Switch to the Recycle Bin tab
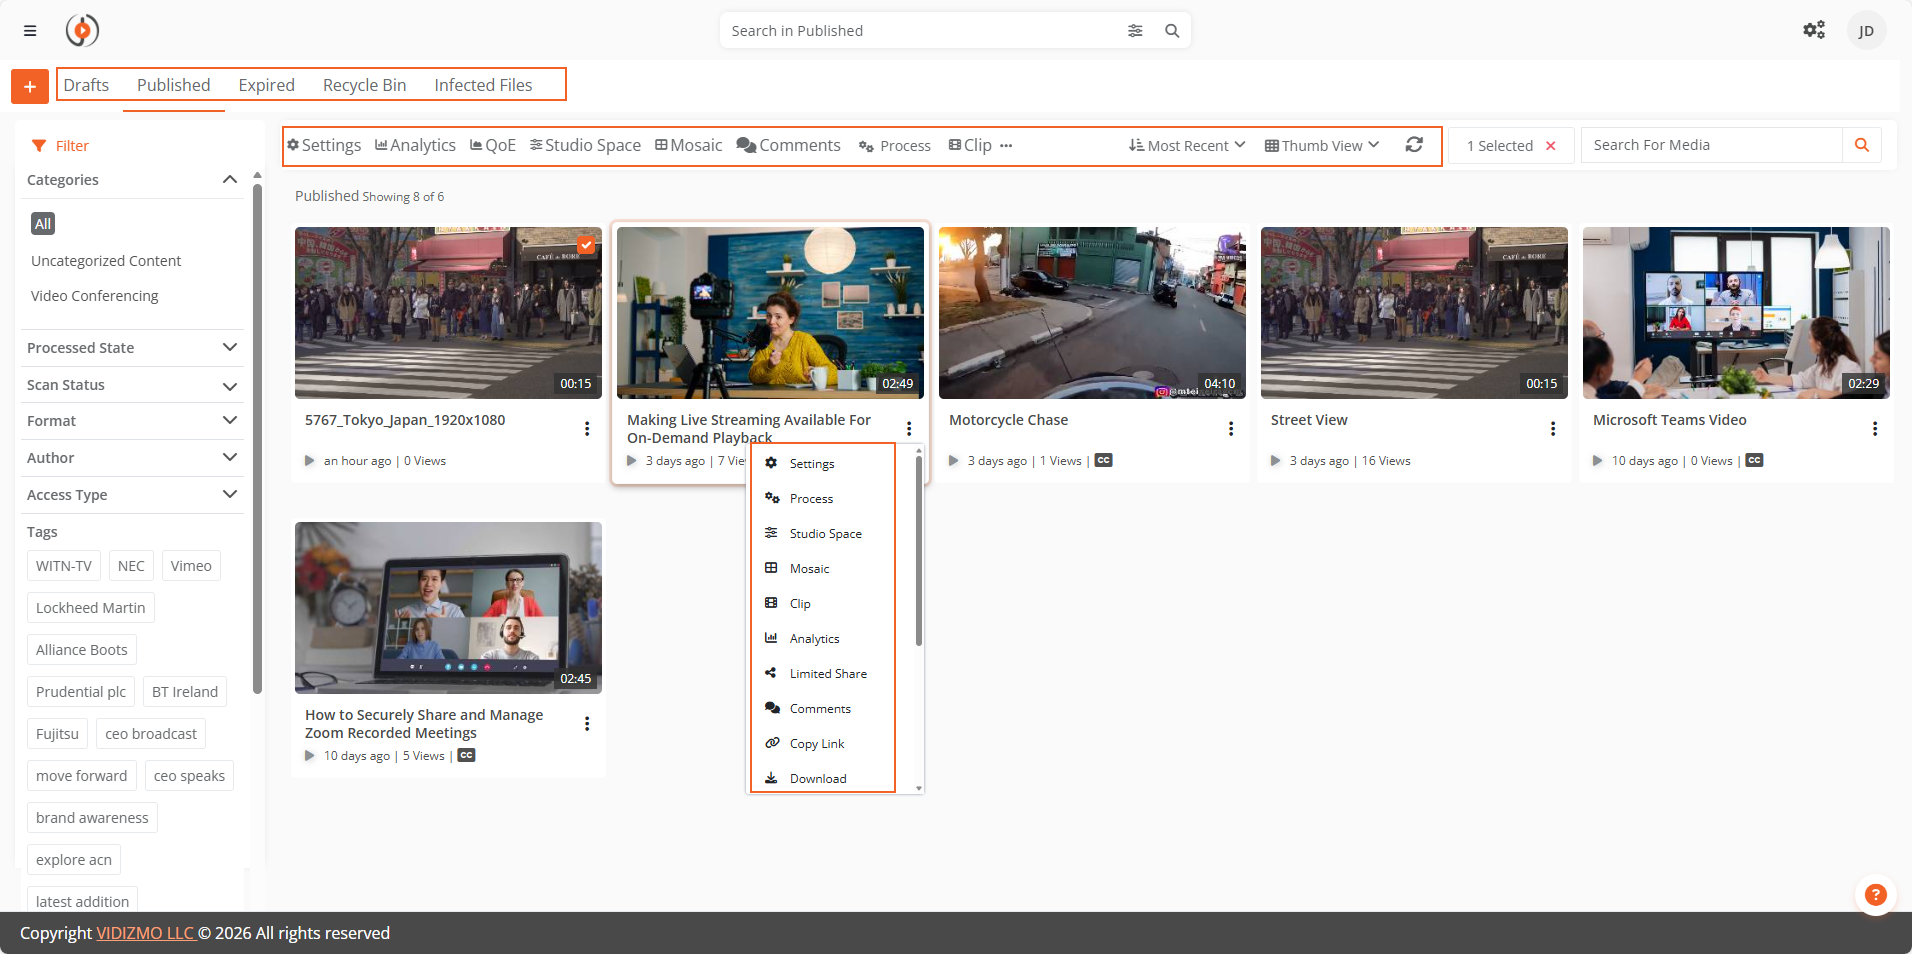Viewport: 1912px width, 954px height. point(364,85)
